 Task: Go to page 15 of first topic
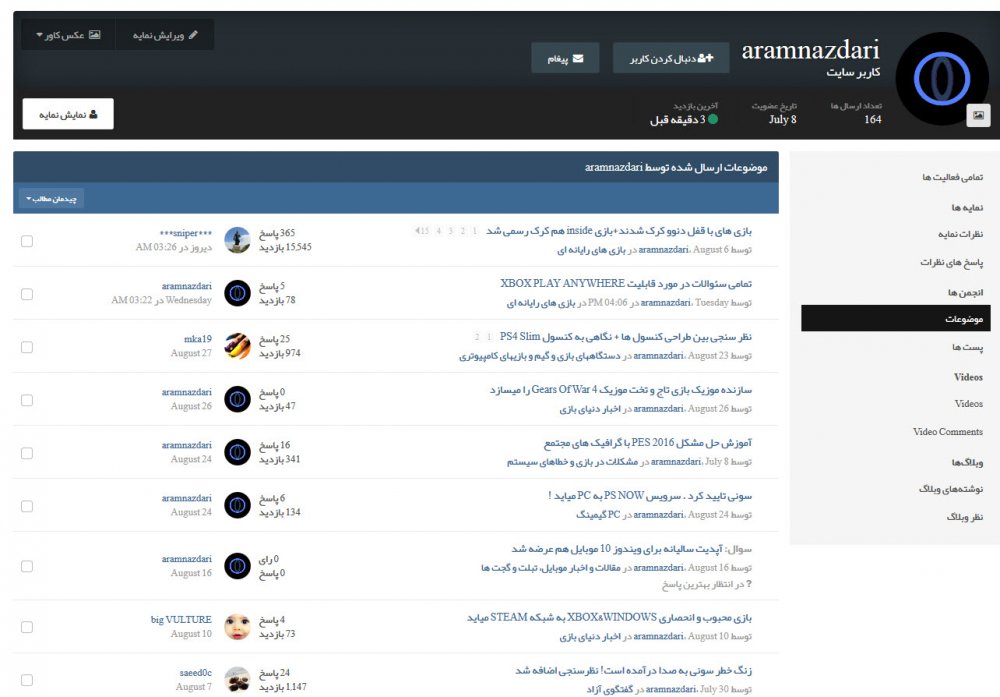(x=423, y=231)
